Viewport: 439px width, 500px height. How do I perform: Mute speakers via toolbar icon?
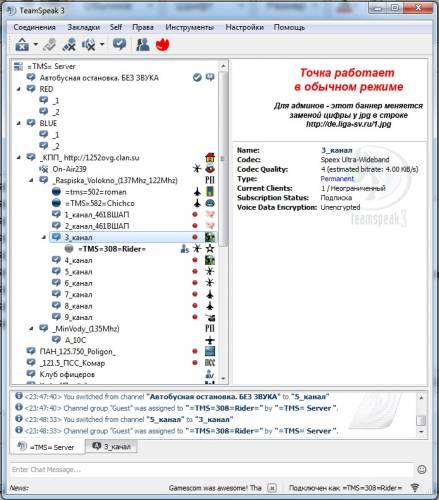[89, 44]
